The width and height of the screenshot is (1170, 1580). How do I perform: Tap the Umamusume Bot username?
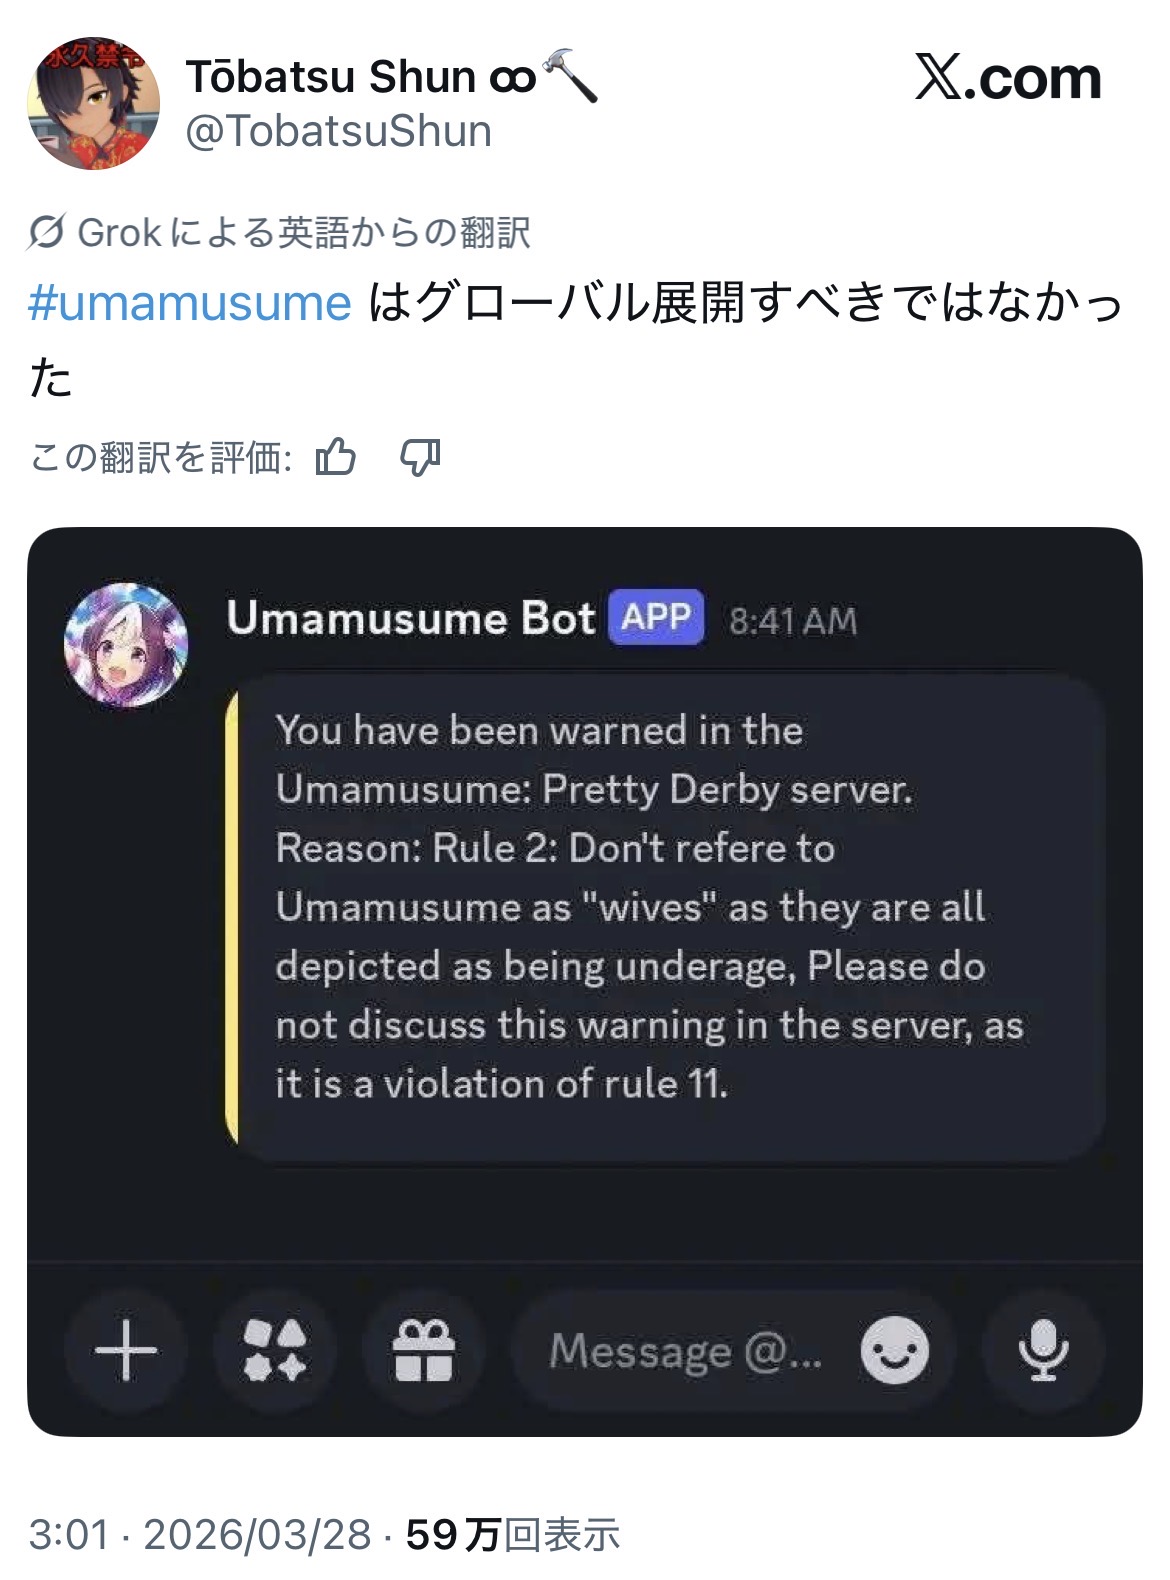point(410,619)
